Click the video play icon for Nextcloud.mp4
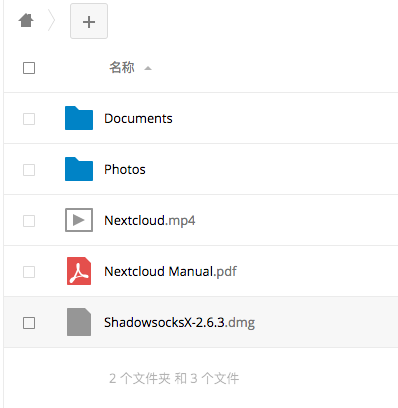Screen dimensions: 398x408 pyautogui.click(x=79, y=220)
